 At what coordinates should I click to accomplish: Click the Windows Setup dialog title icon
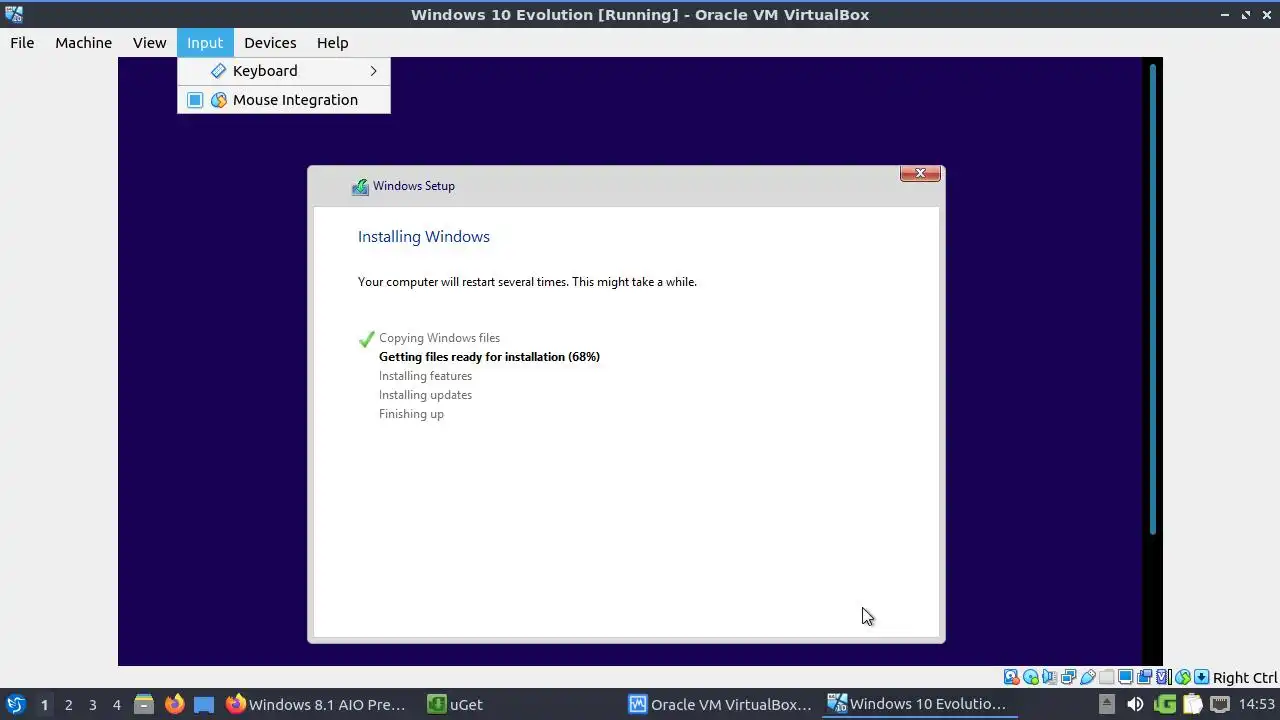click(x=360, y=187)
